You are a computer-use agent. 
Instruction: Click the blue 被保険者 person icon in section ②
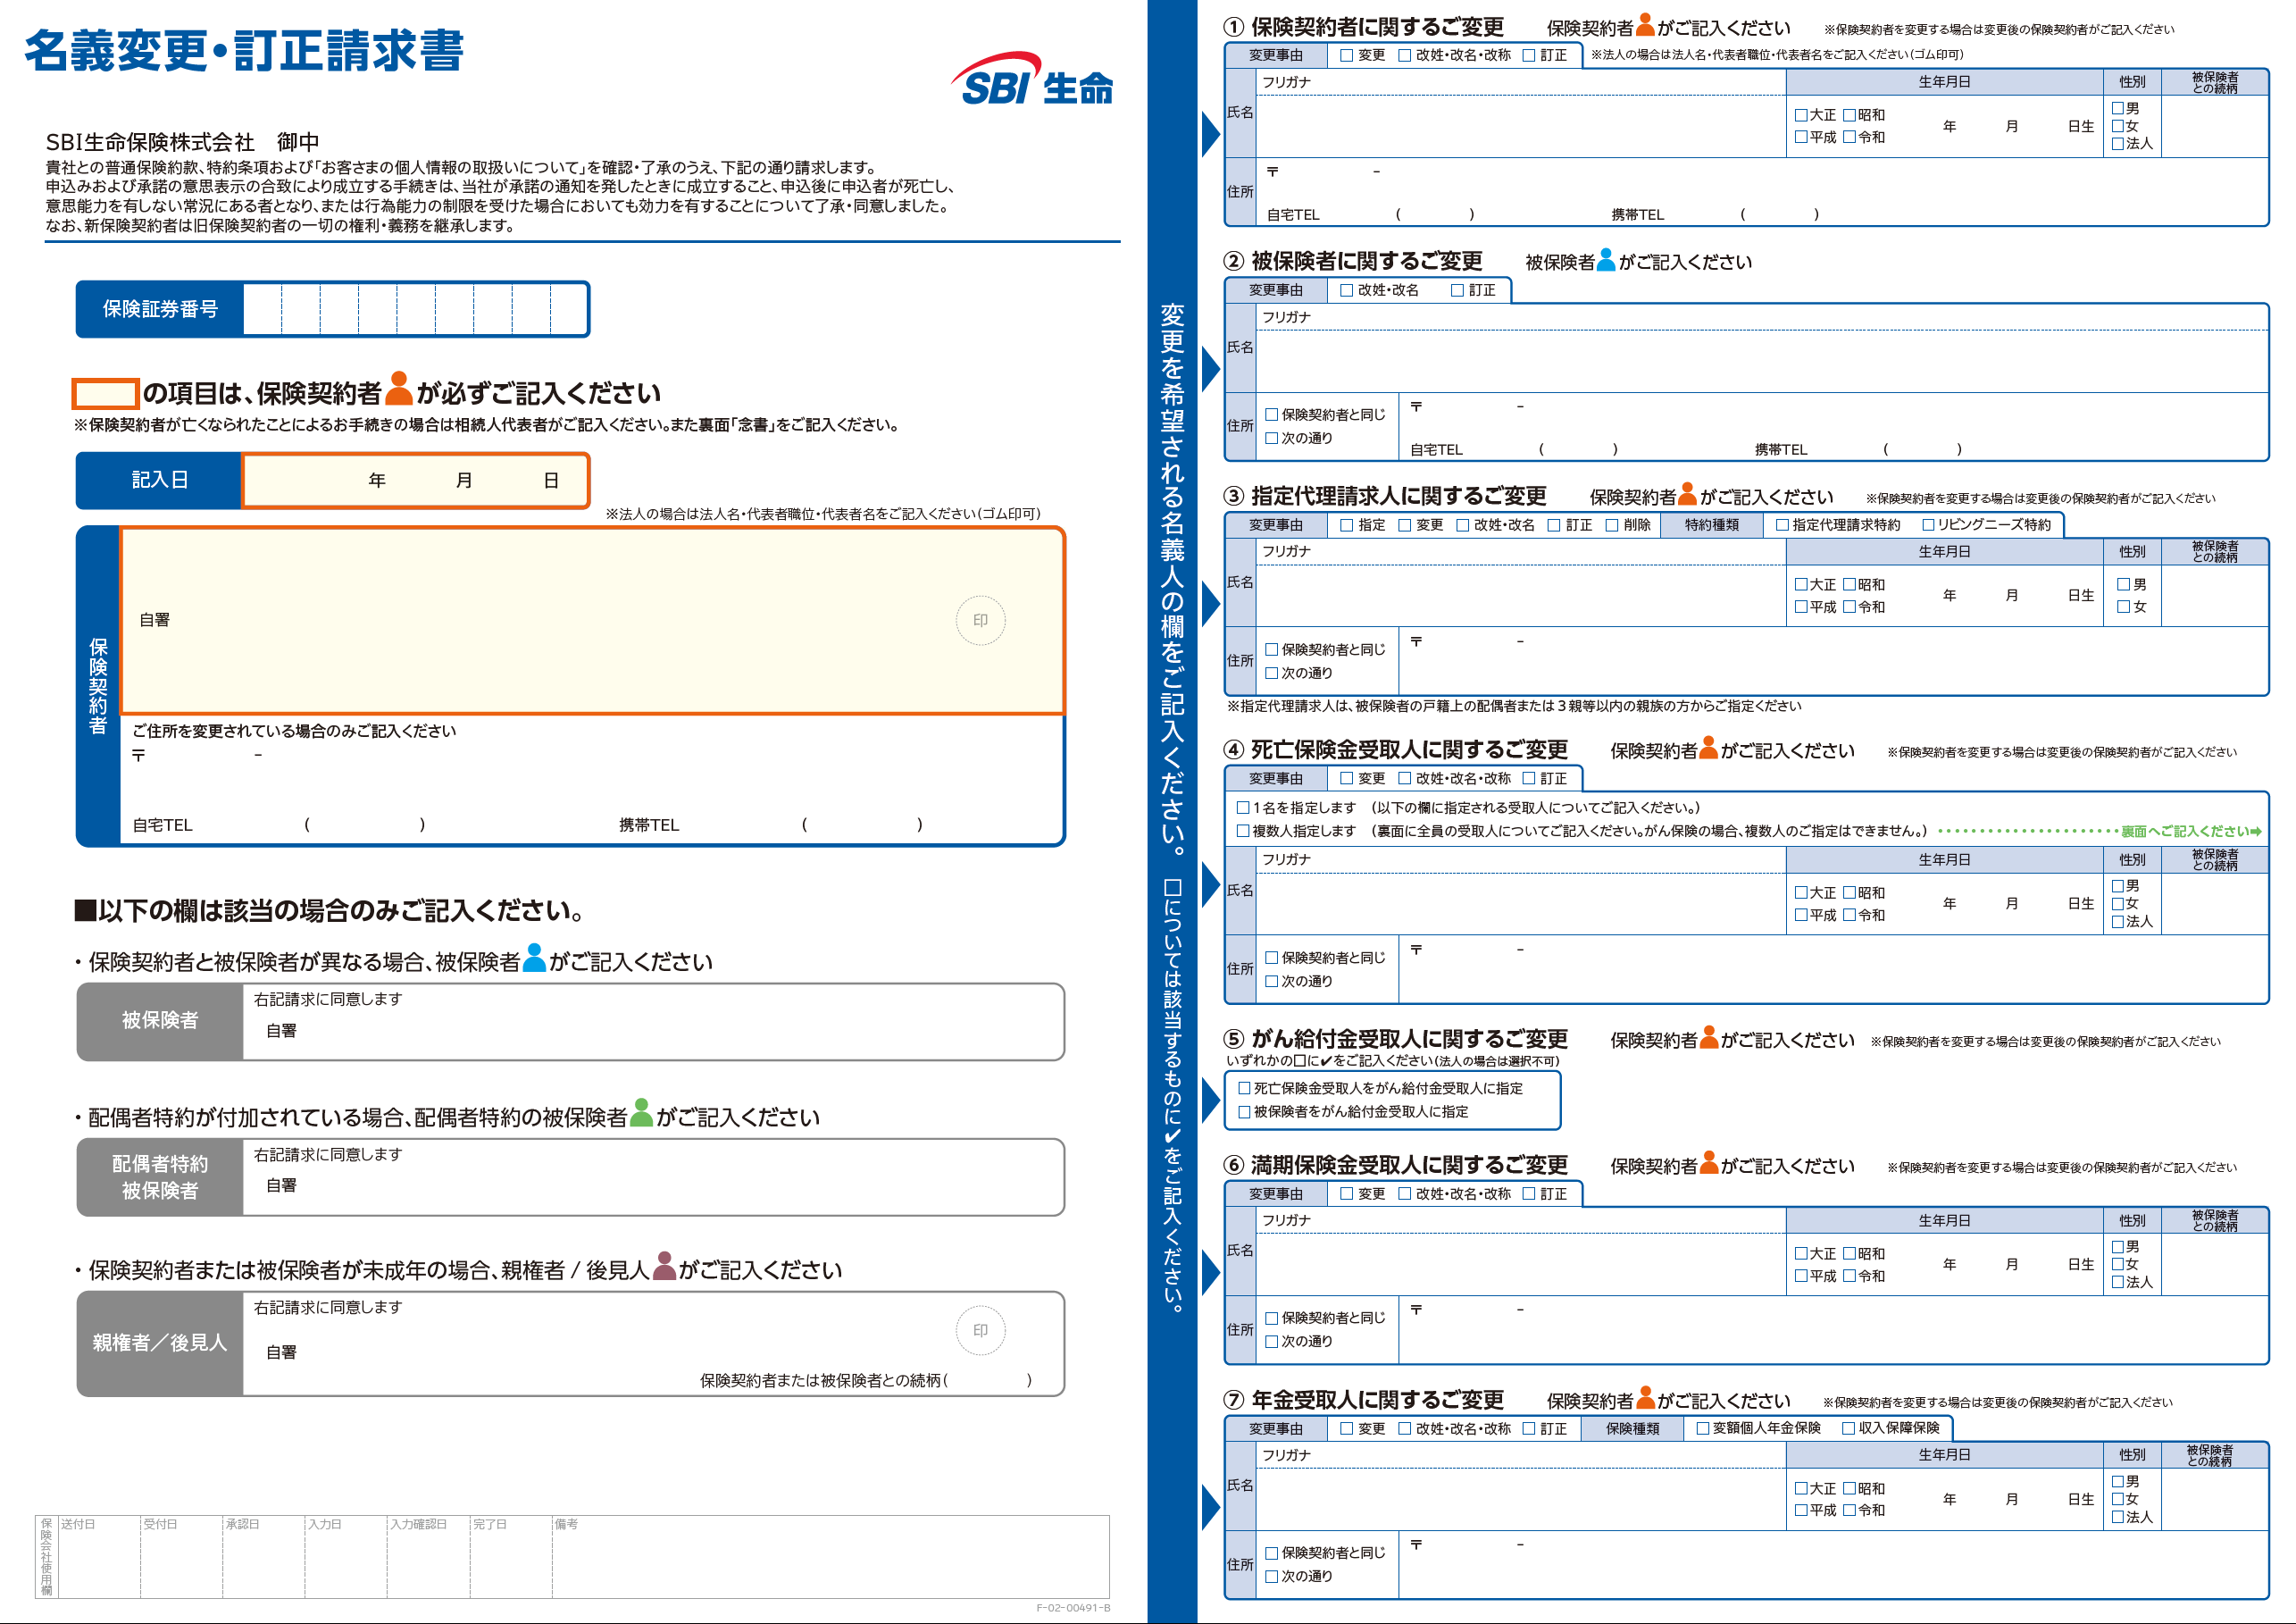(x=1604, y=262)
